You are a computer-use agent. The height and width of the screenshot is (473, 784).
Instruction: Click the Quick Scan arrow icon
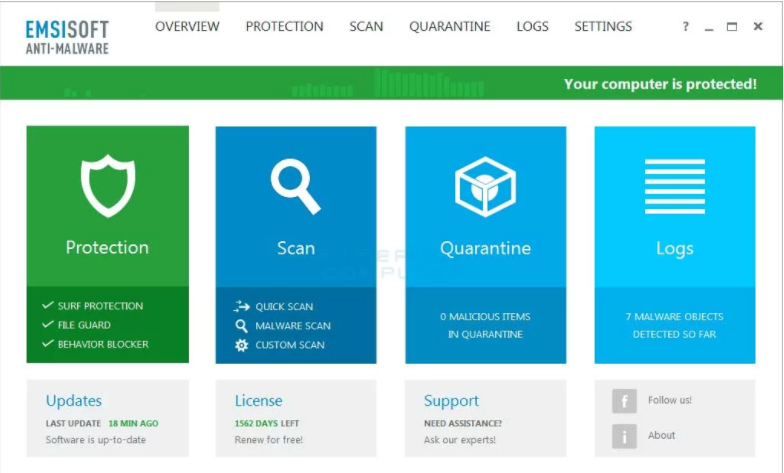click(x=241, y=306)
